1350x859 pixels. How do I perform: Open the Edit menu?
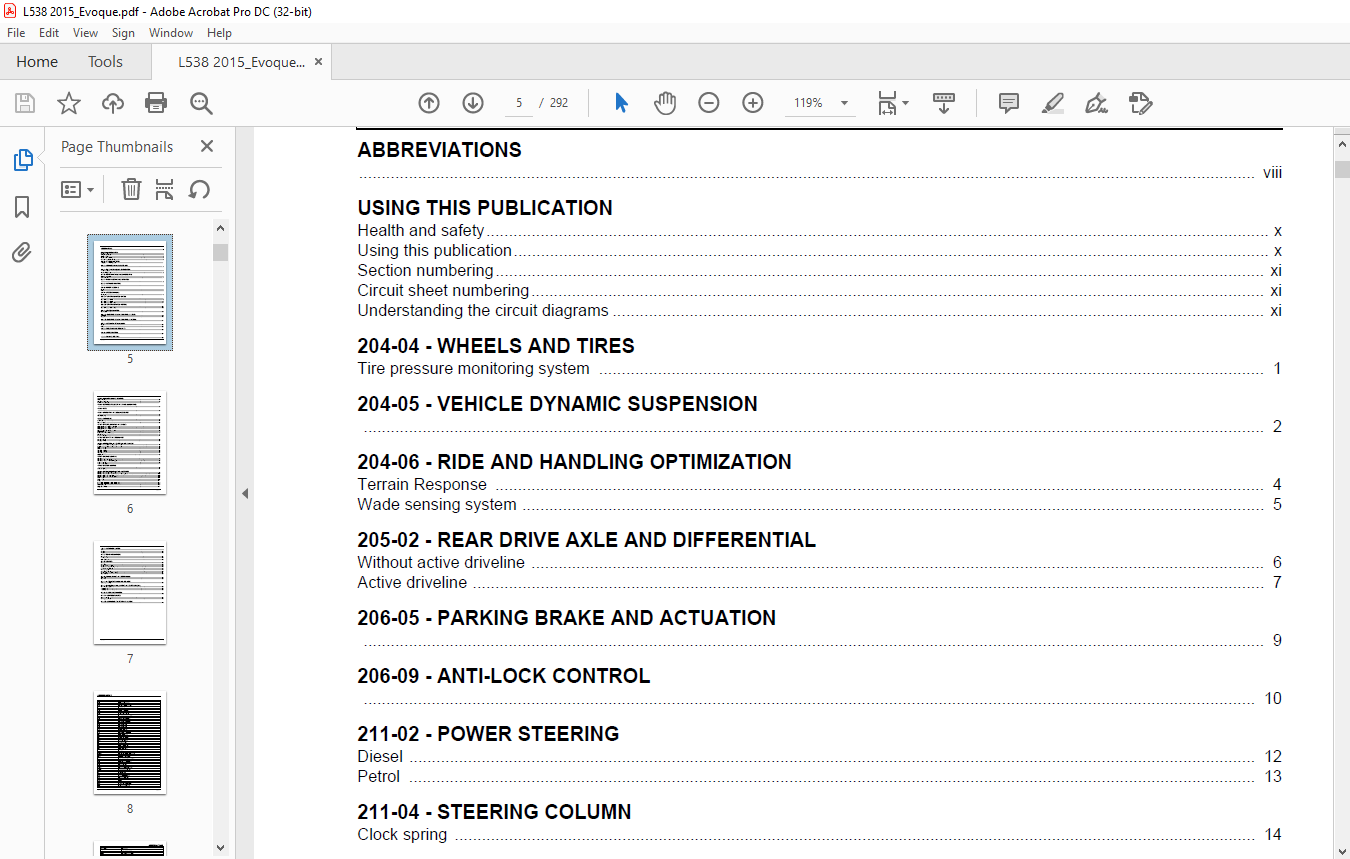[x=49, y=33]
